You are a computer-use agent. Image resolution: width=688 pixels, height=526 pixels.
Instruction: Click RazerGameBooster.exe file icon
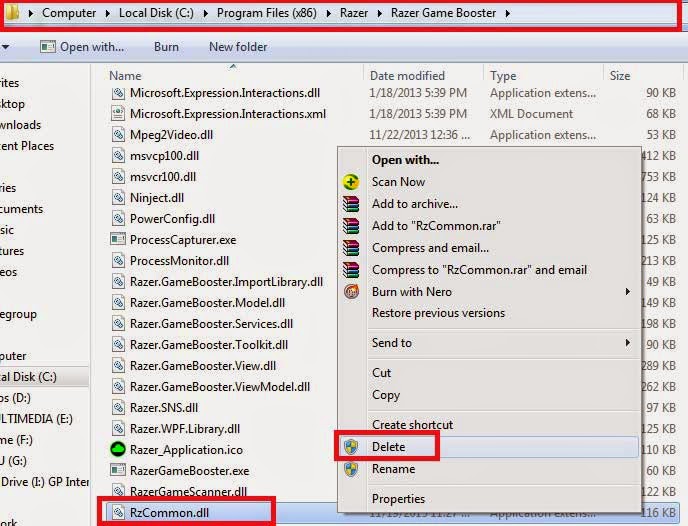[x=118, y=470]
